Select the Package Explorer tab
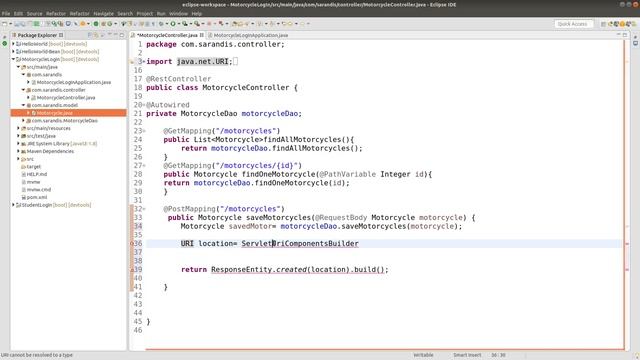Viewport: 640px width, 360px height. 37,35
